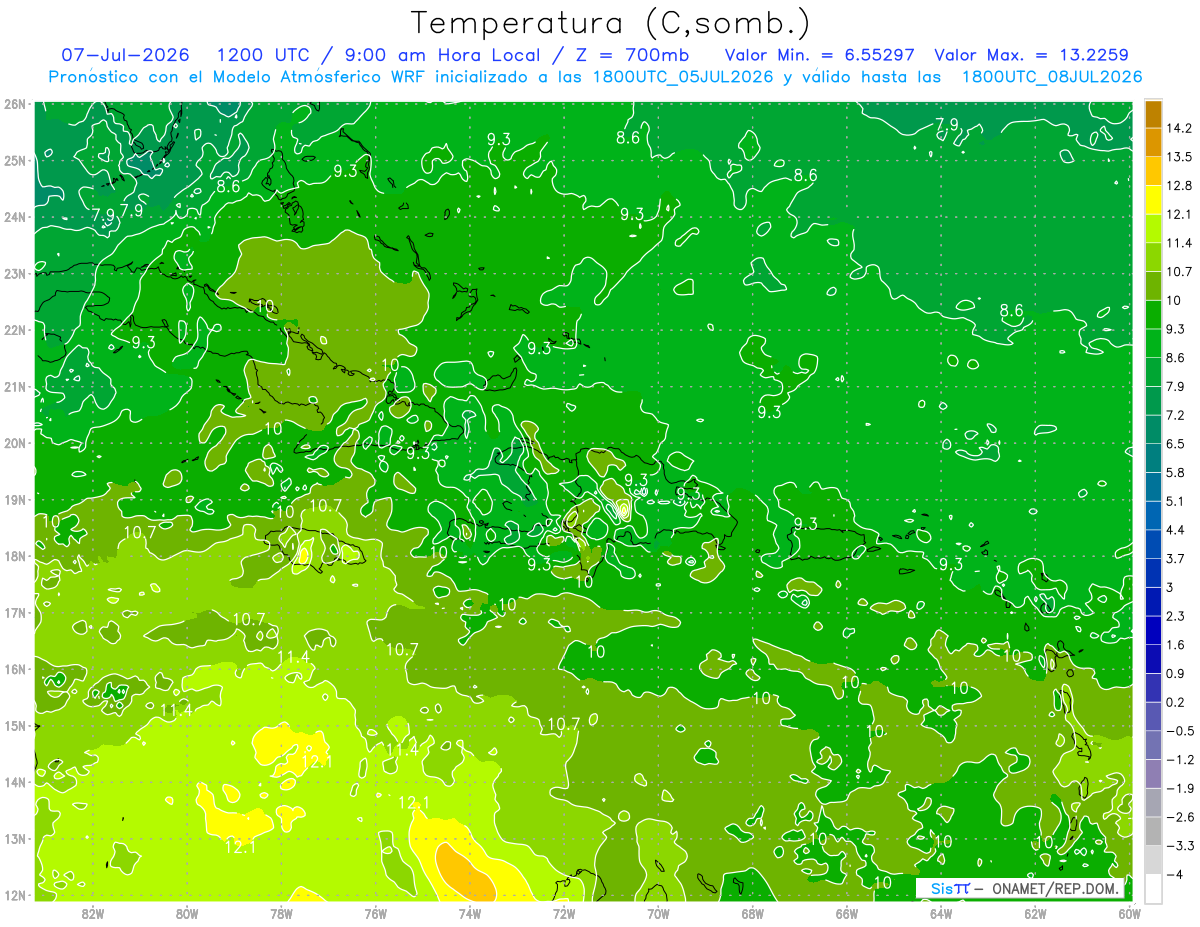This screenshot has width=1200, height=927.
Task: Select the 72W longitude axis label
Action: 564,912
